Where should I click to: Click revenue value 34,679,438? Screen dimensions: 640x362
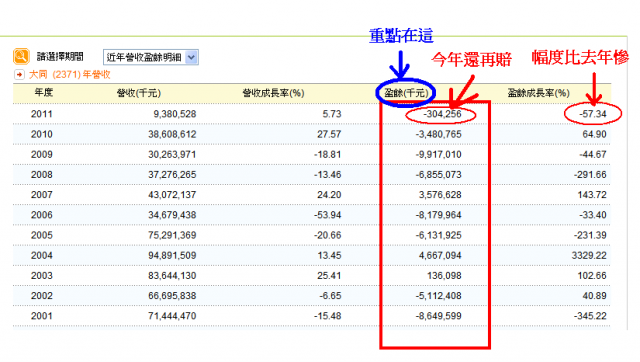pos(172,215)
